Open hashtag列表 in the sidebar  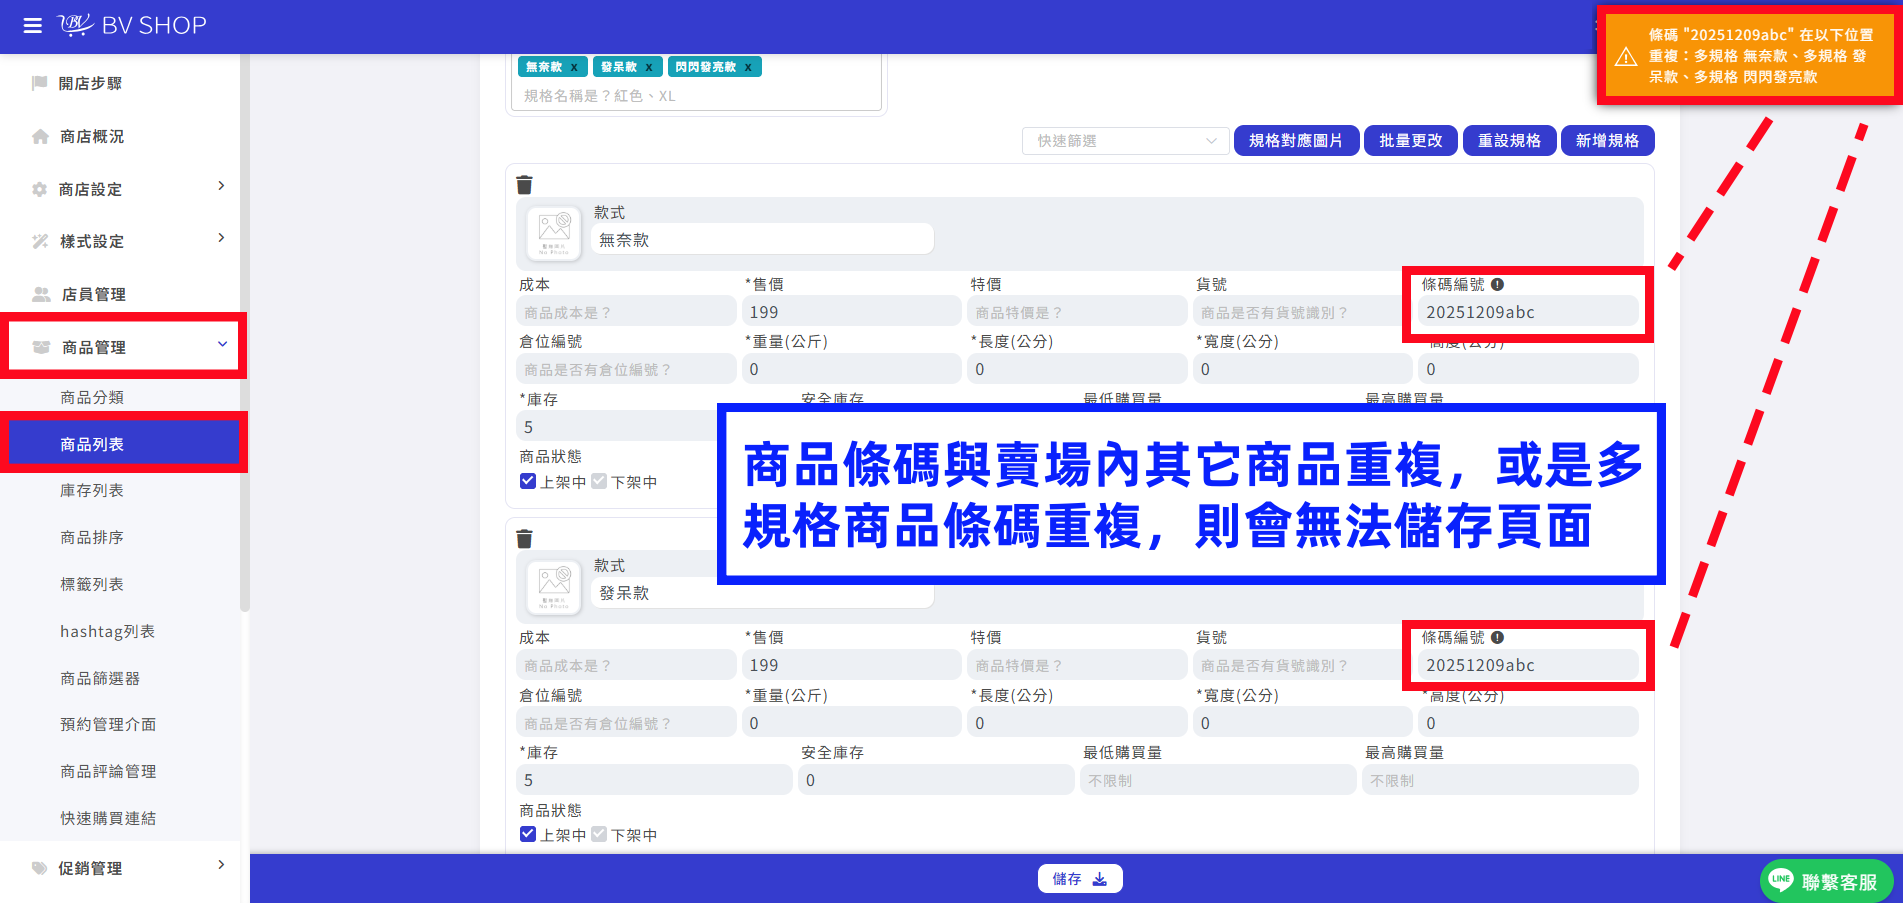coord(107,631)
